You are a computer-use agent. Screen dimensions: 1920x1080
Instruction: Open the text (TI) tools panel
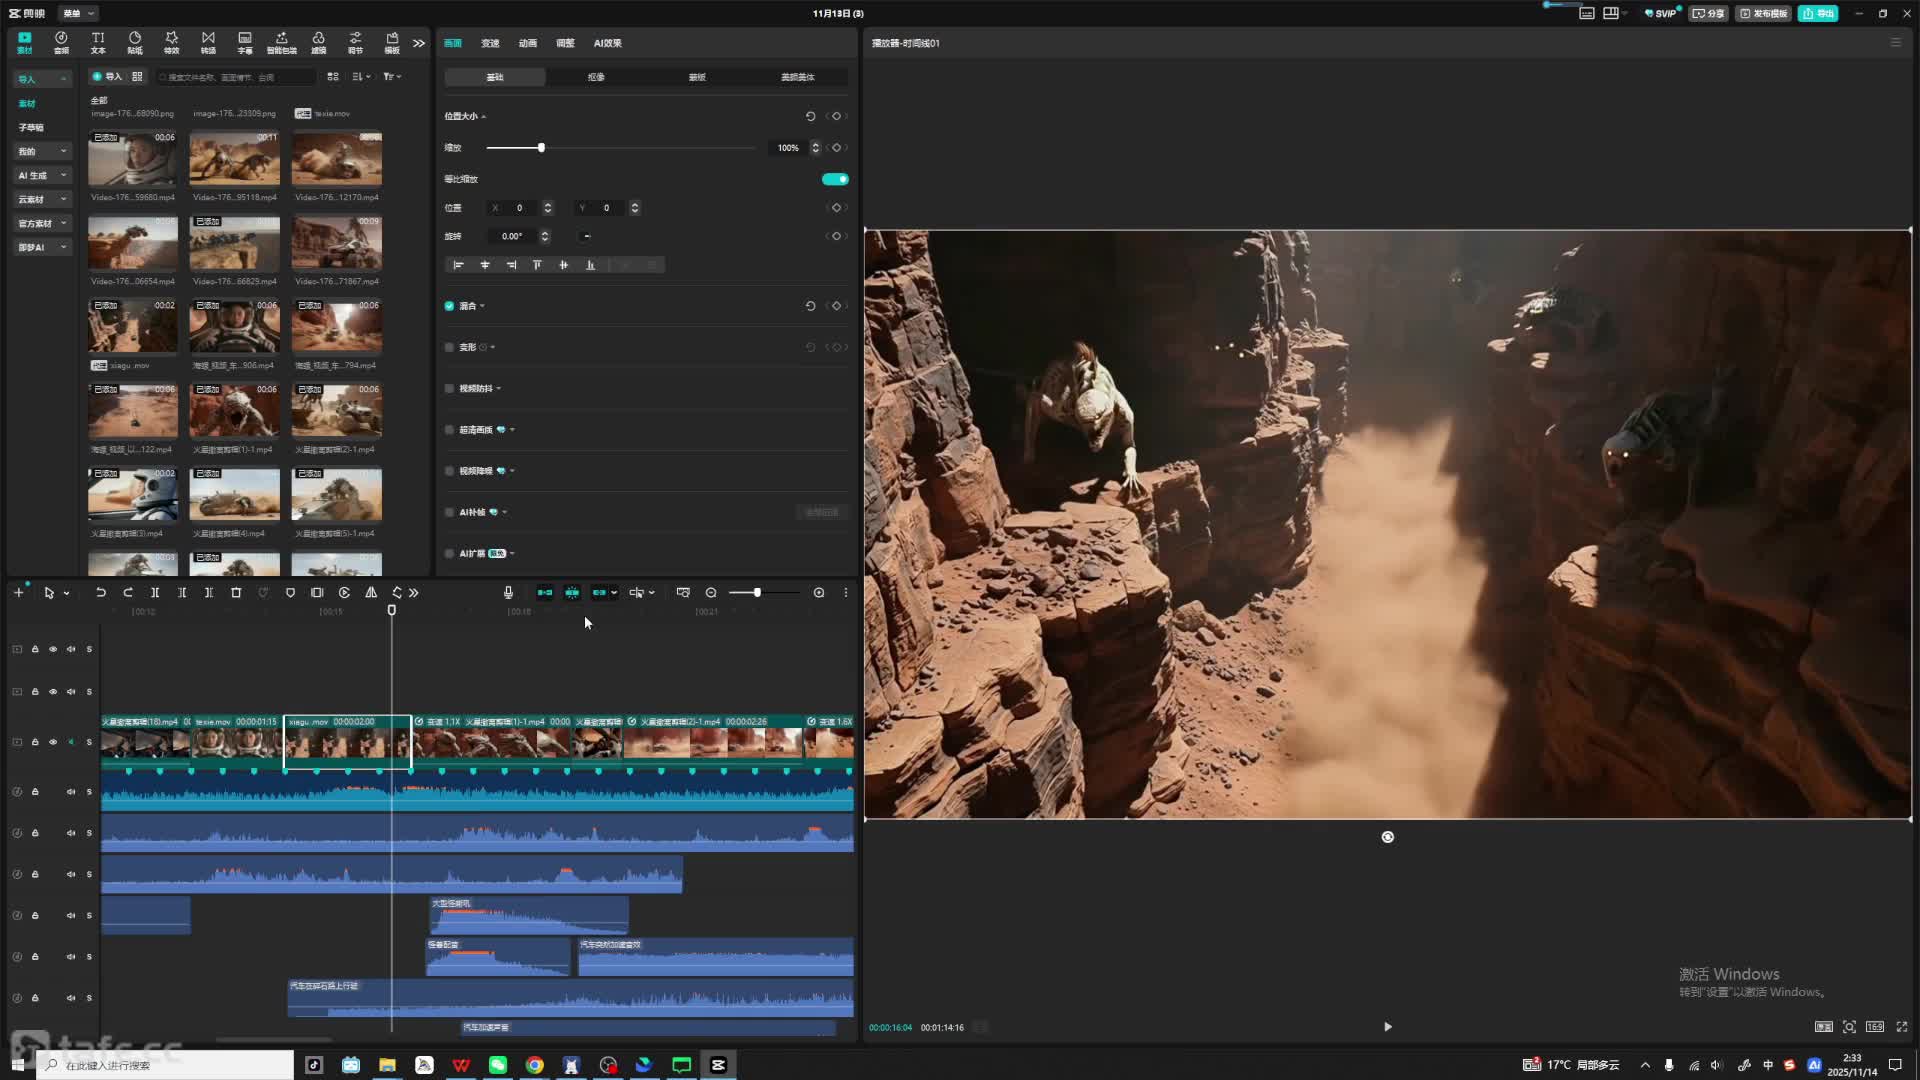[x=98, y=42]
